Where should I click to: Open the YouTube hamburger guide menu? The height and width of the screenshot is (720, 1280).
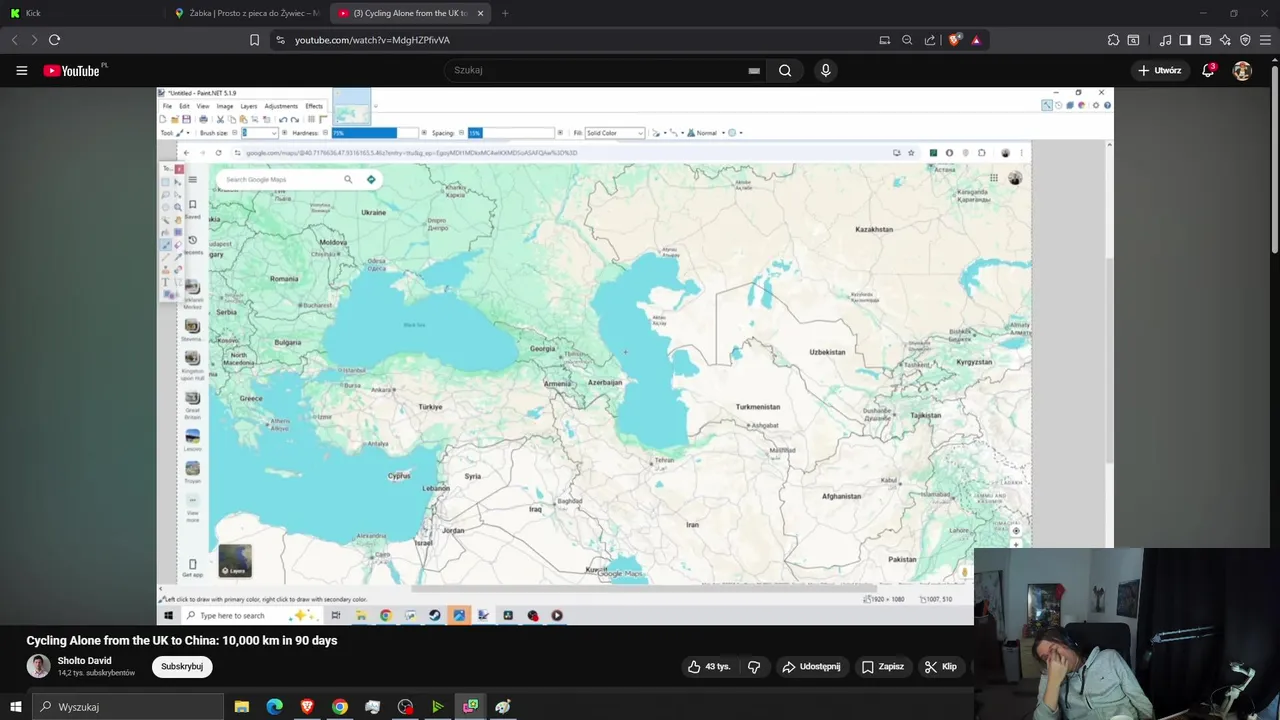coord(21,70)
